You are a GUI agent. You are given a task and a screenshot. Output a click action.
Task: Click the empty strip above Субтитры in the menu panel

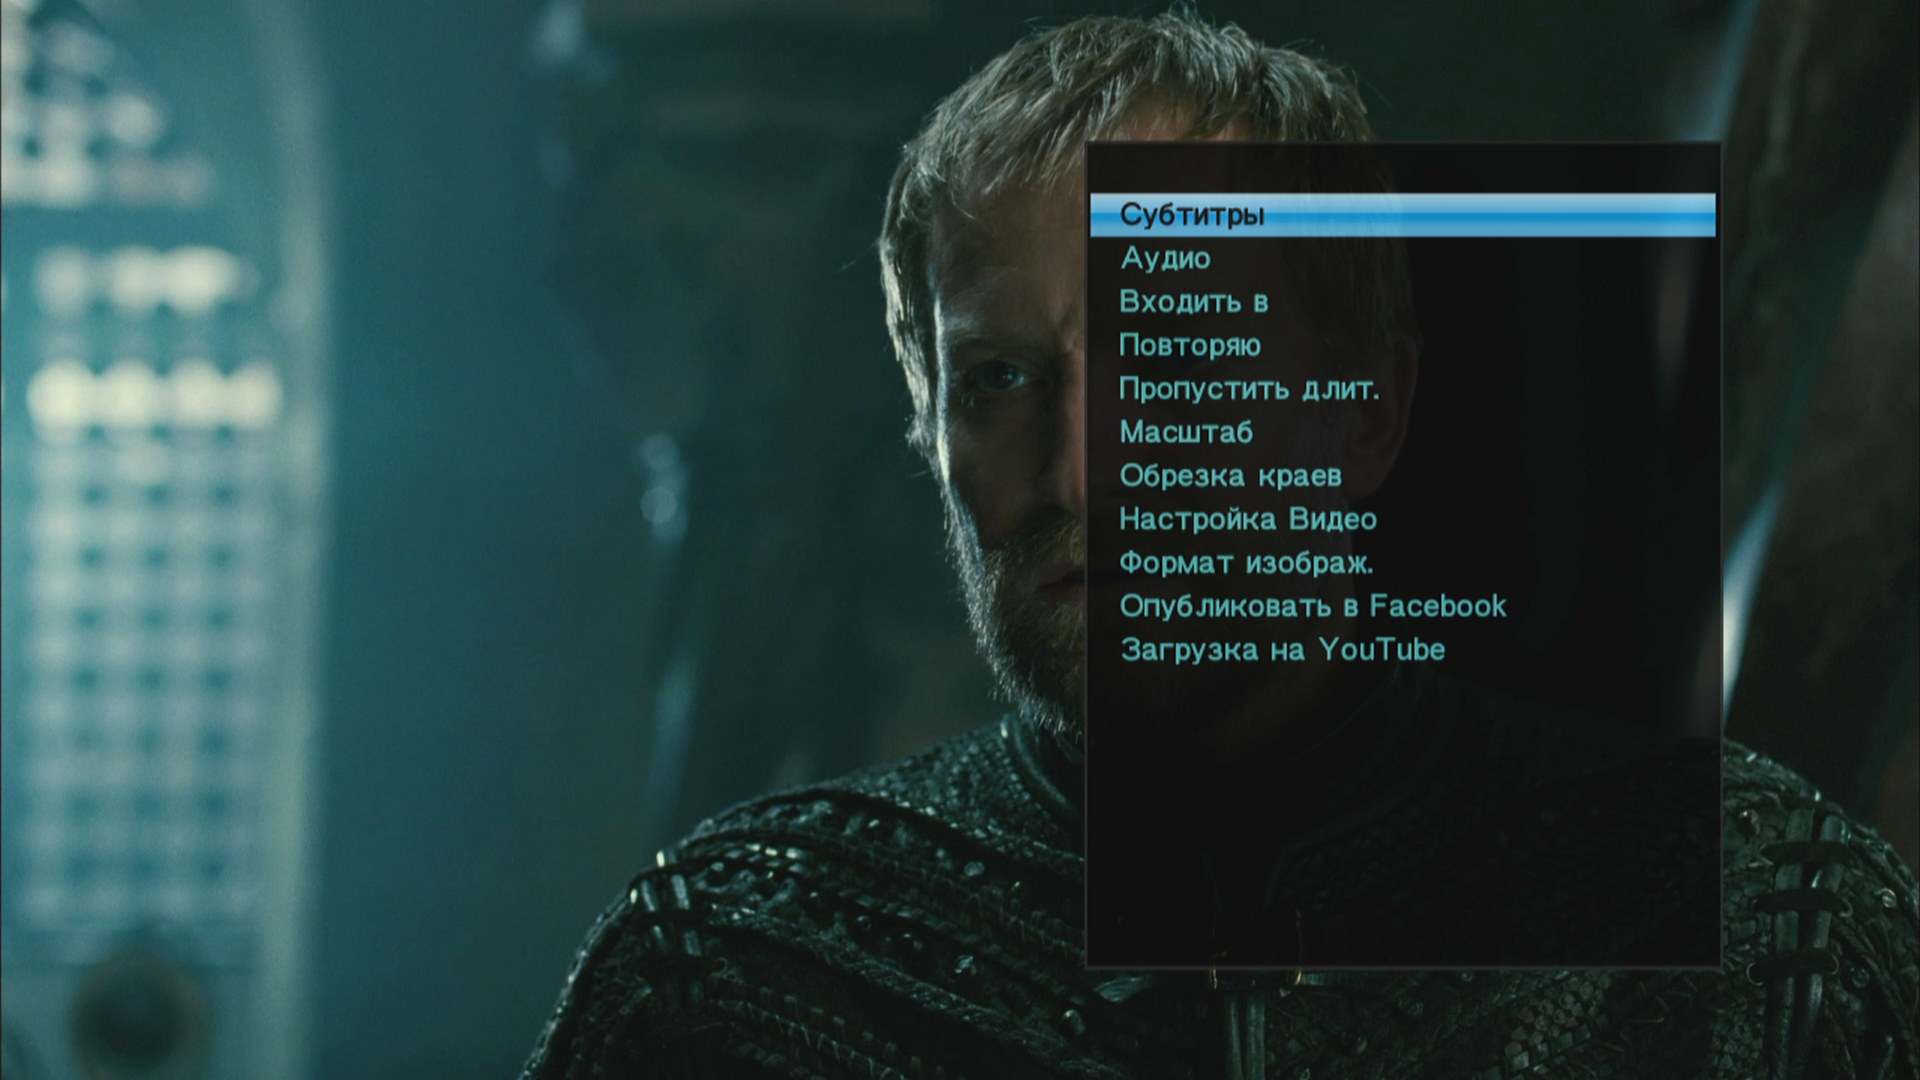1400,168
